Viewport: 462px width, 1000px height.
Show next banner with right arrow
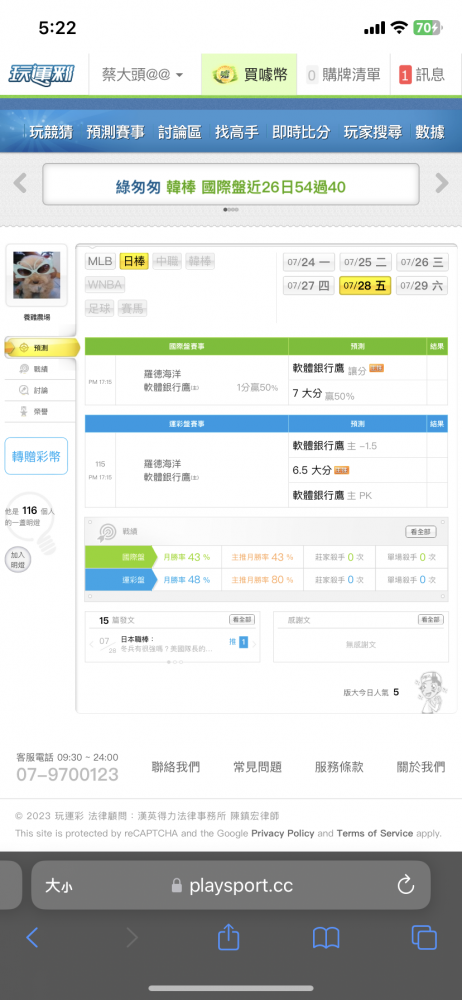pyautogui.click(x=442, y=184)
